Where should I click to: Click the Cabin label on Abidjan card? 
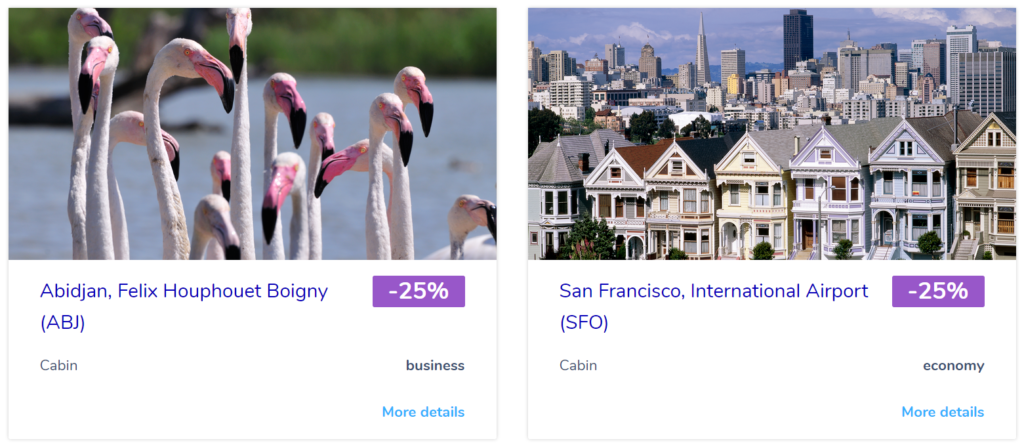coord(59,365)
